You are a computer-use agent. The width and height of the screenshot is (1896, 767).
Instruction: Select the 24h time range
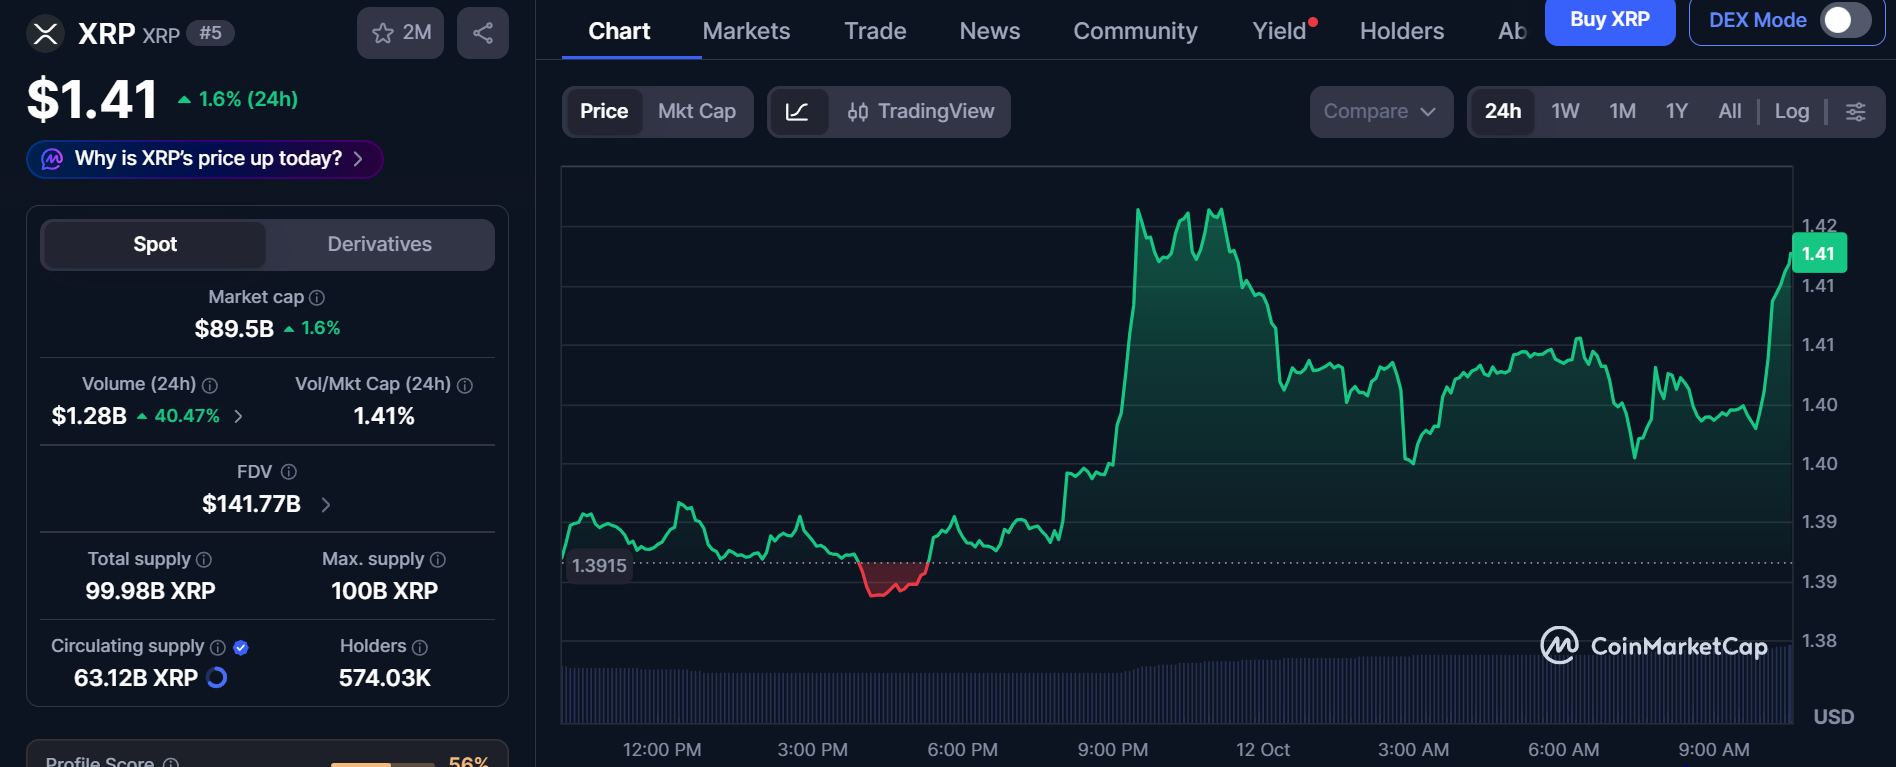pos(1503,111)
